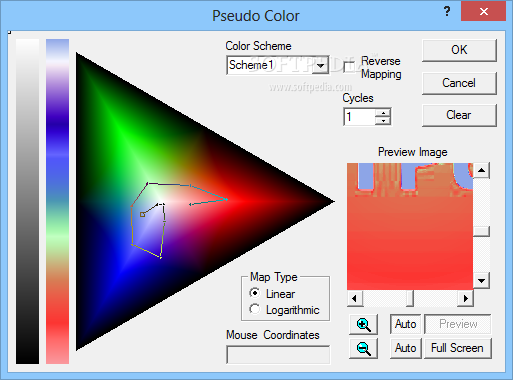
Task: Click the Preview Image thumbnail
Action: click(x=410, y=226)
